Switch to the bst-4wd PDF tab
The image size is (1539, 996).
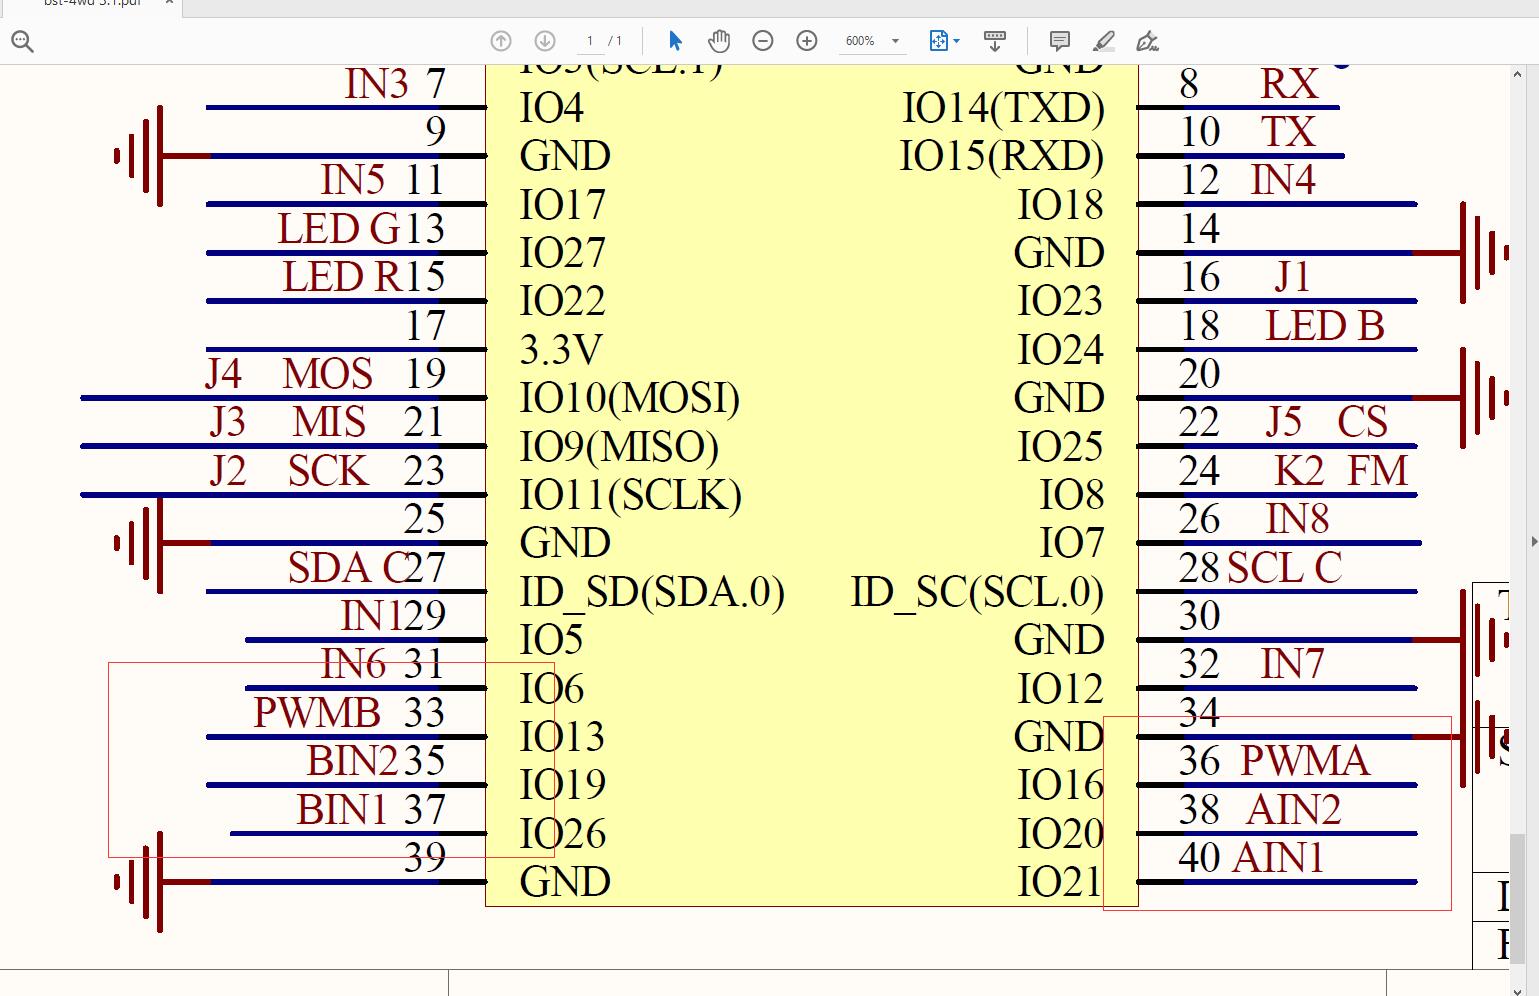90,3
